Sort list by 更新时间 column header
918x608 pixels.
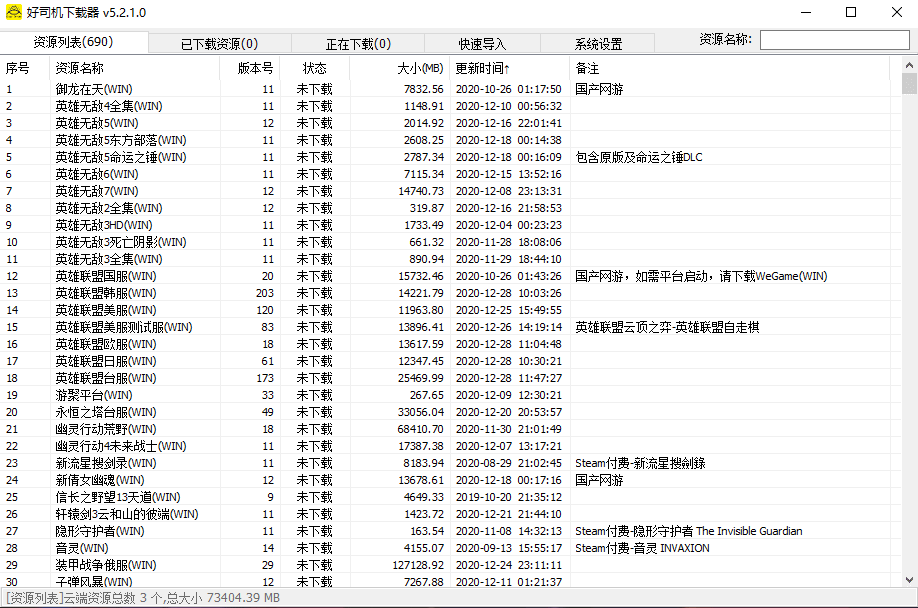point(482,68)
